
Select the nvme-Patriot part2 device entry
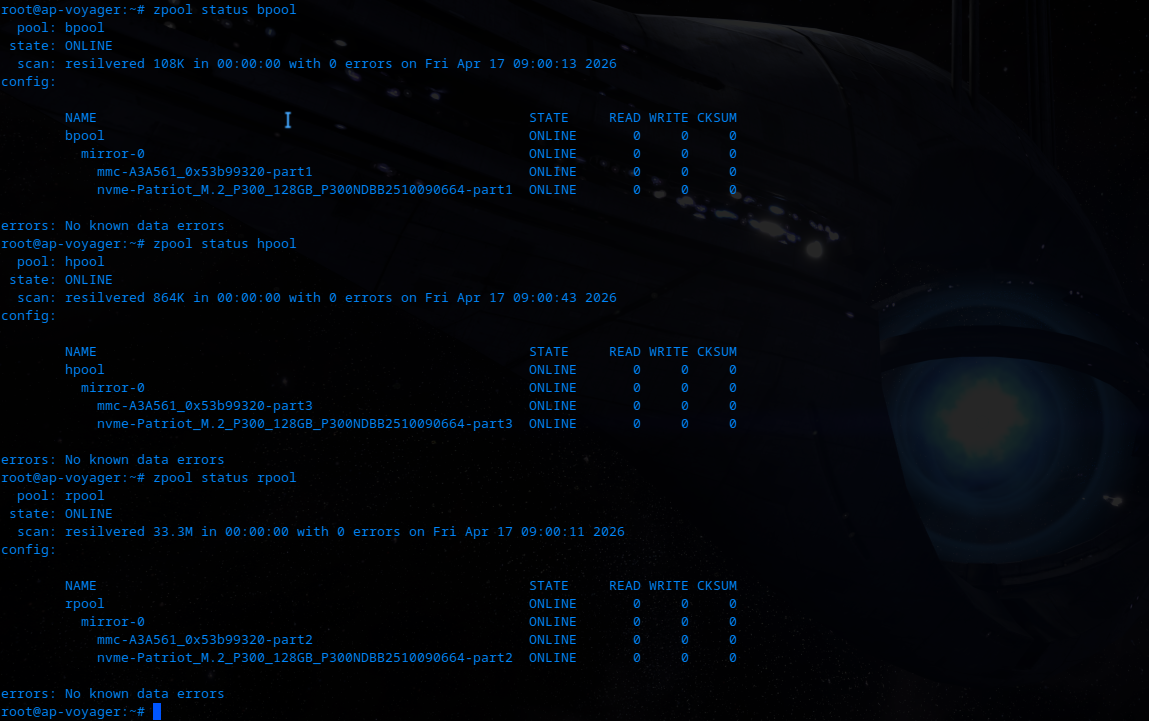click(304, 658)
